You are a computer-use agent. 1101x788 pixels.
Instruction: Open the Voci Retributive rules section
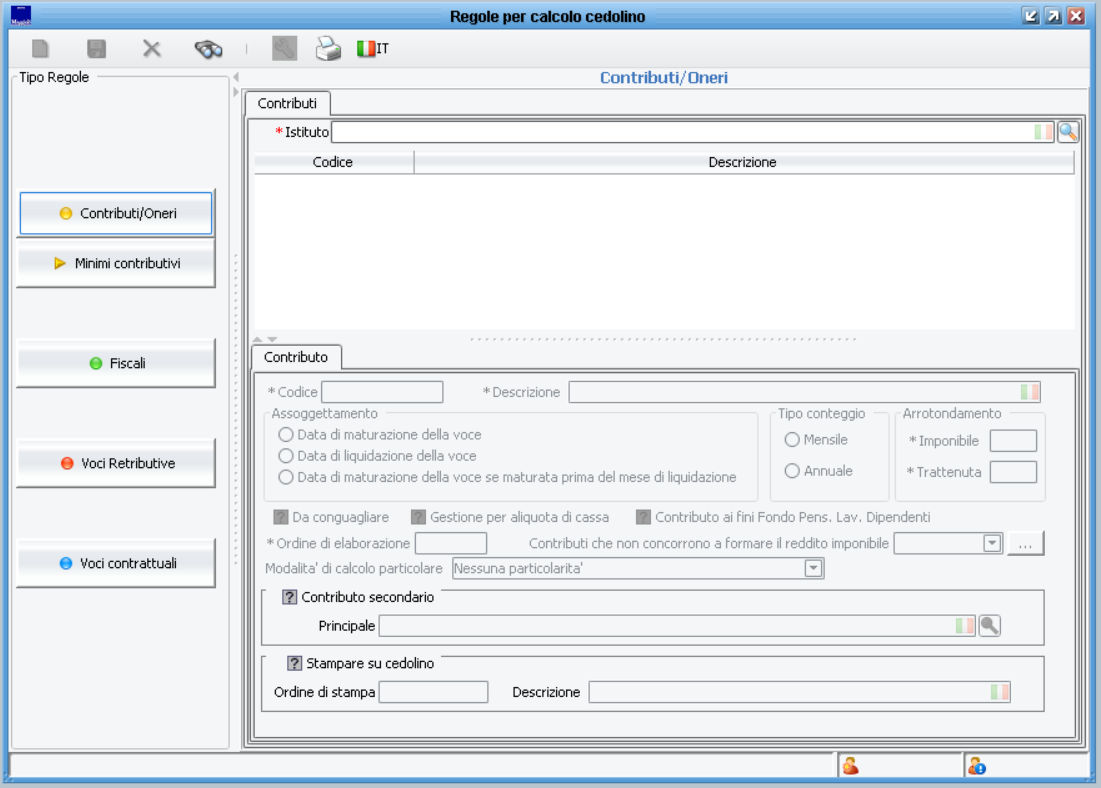pos(116,463)
